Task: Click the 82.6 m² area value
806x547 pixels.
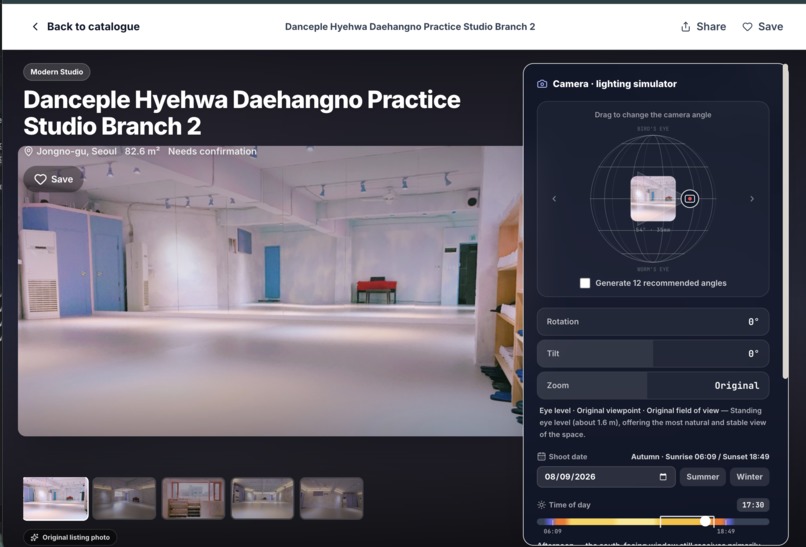Action: tap(142, 151)
